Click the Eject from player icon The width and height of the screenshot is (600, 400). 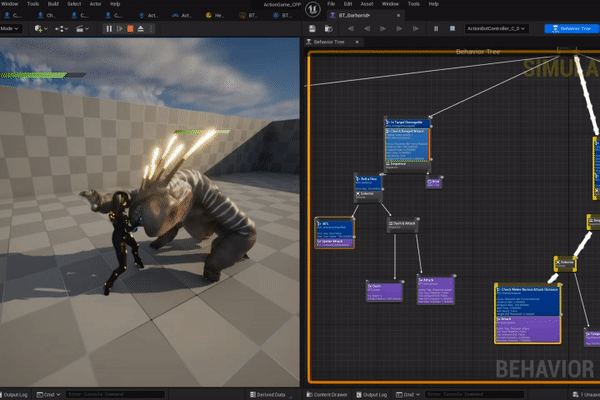tap(141, 29)
